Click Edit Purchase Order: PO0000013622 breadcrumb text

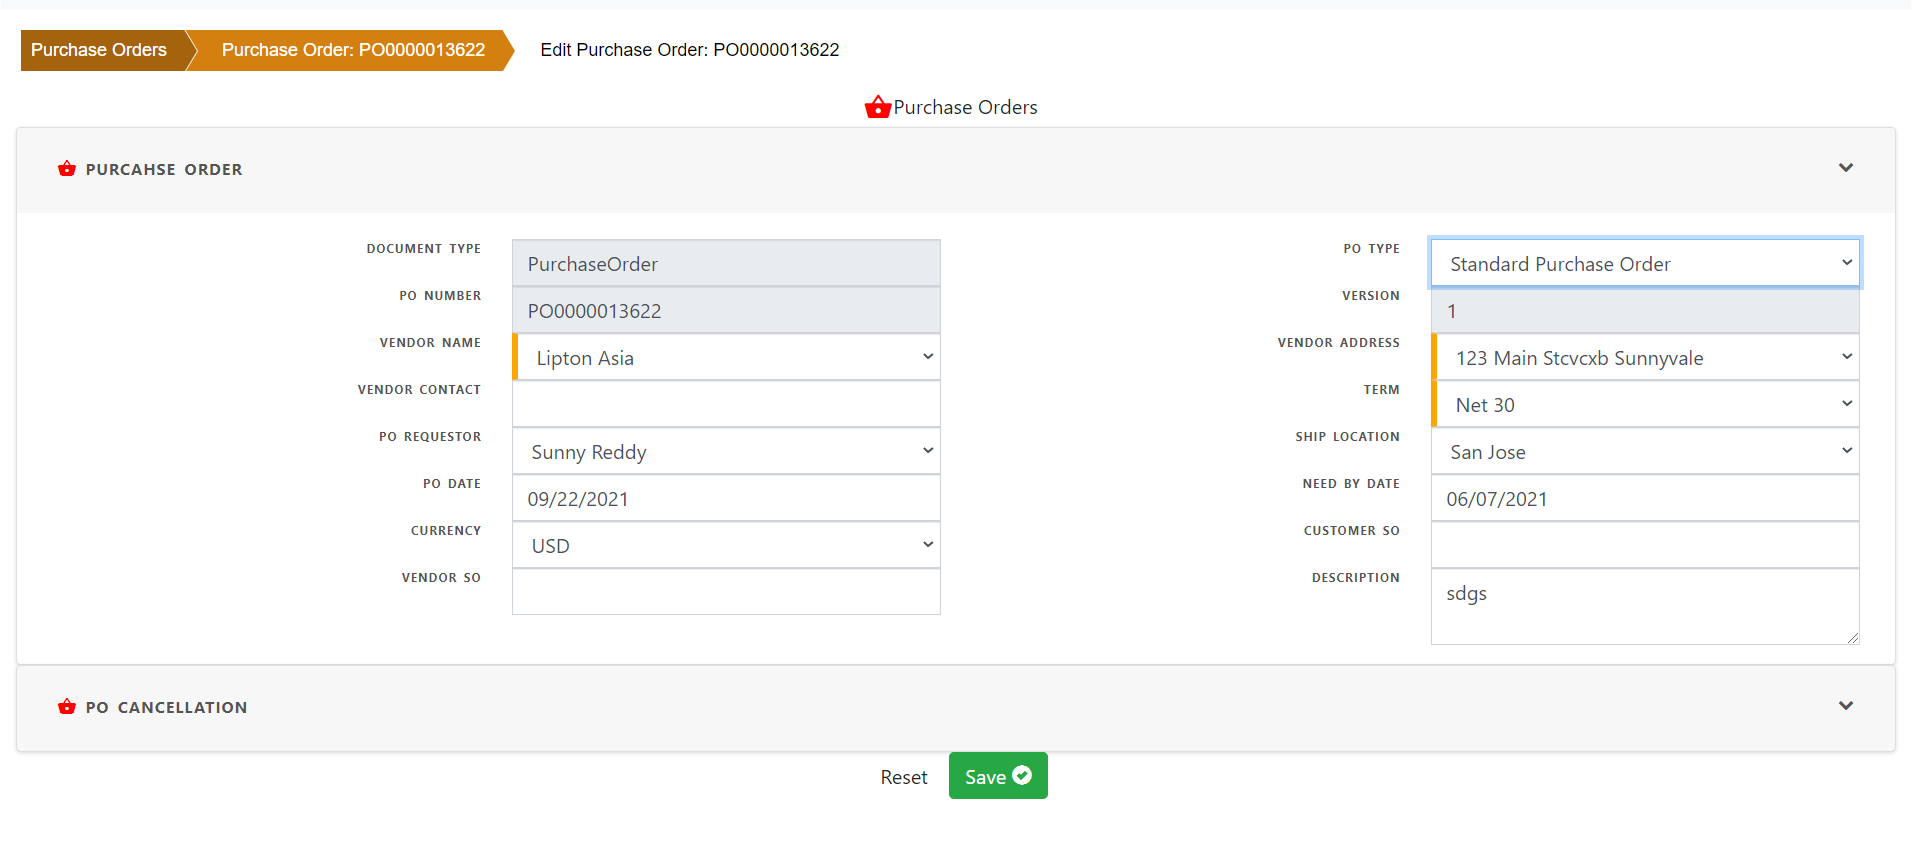690,50
